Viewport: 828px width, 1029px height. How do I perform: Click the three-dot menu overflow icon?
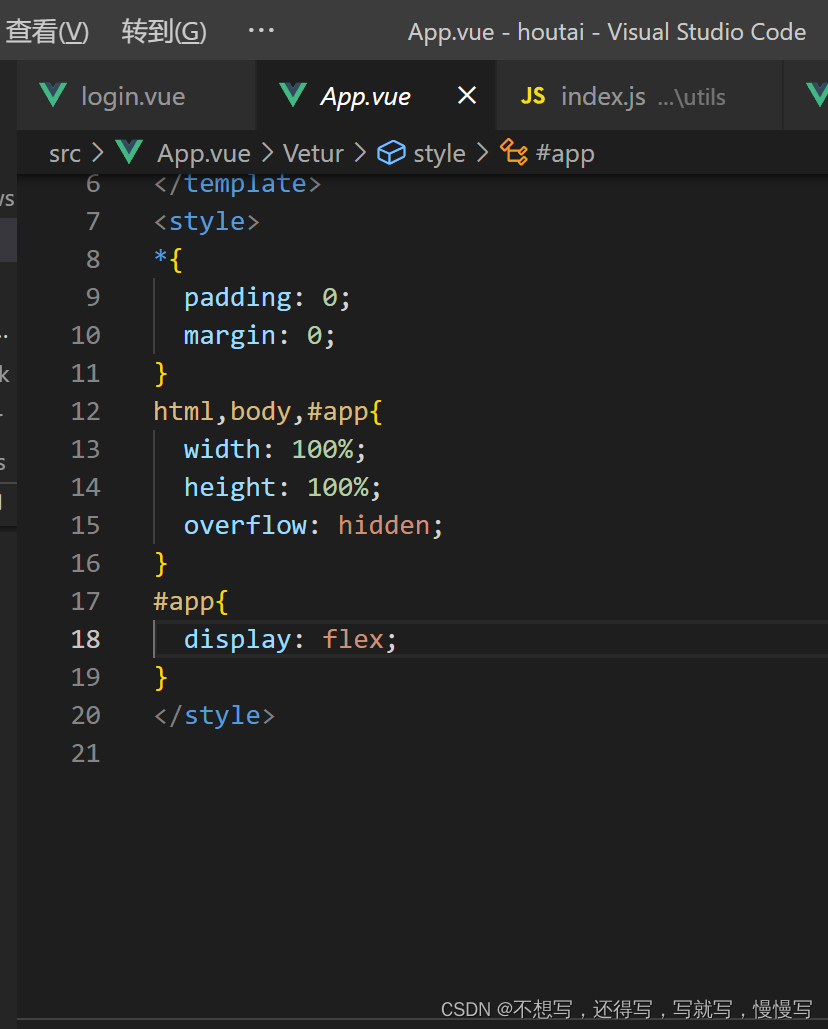[x=261, y=31]
